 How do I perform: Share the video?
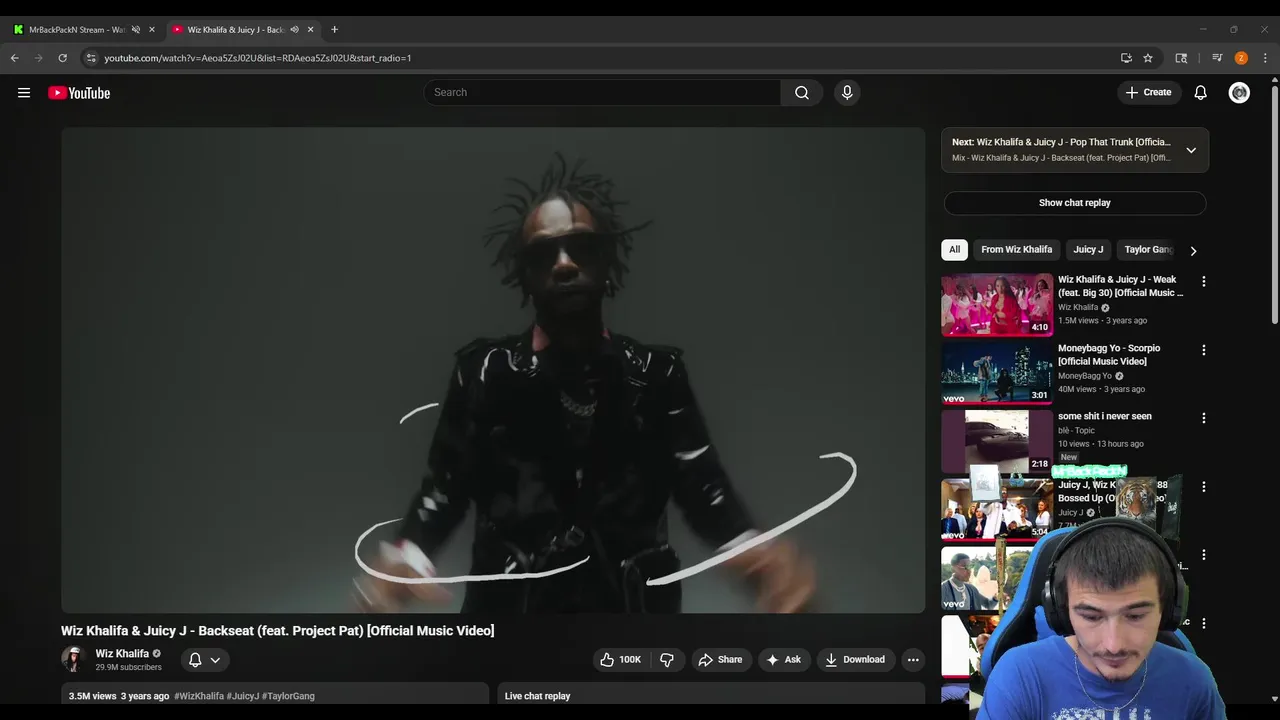coord(720,659)
